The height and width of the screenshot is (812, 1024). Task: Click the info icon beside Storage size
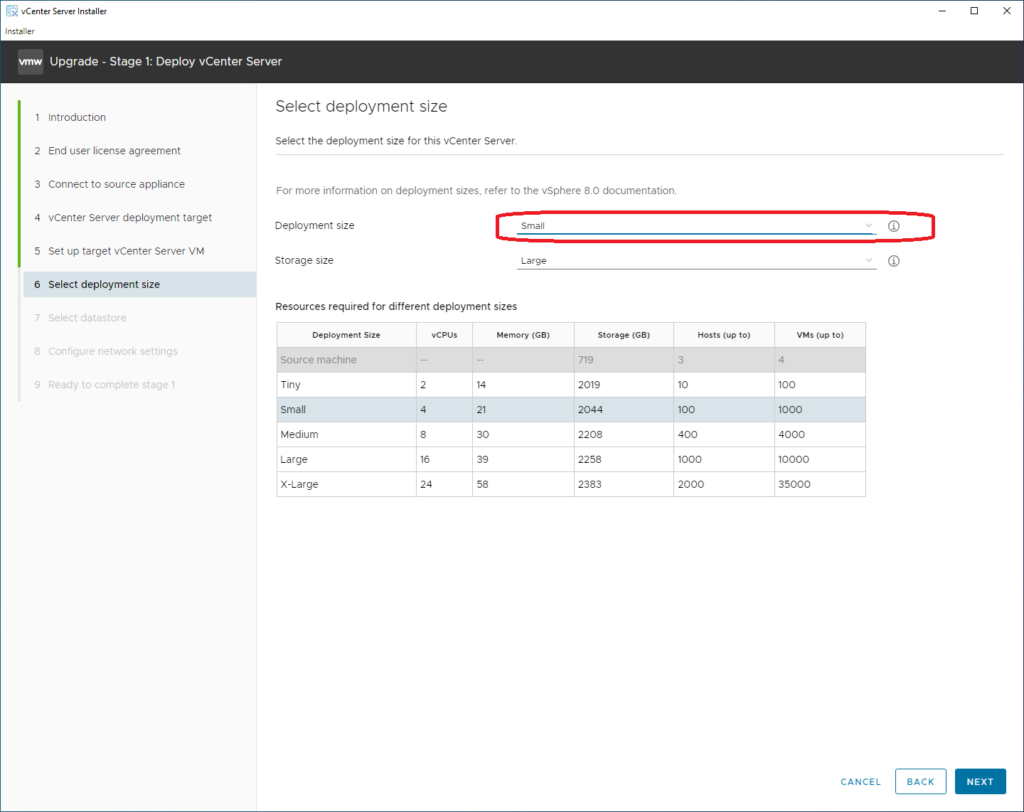pyautogui.click(x=894, y=261)
